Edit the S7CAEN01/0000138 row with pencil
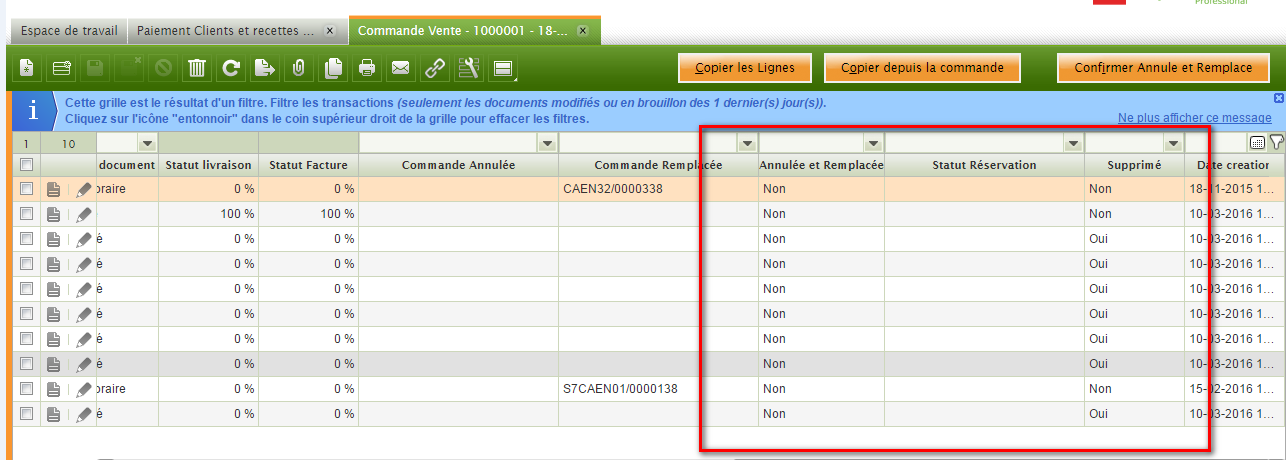This screenshot has height=460, width=1286. click(x=84, y=389)
